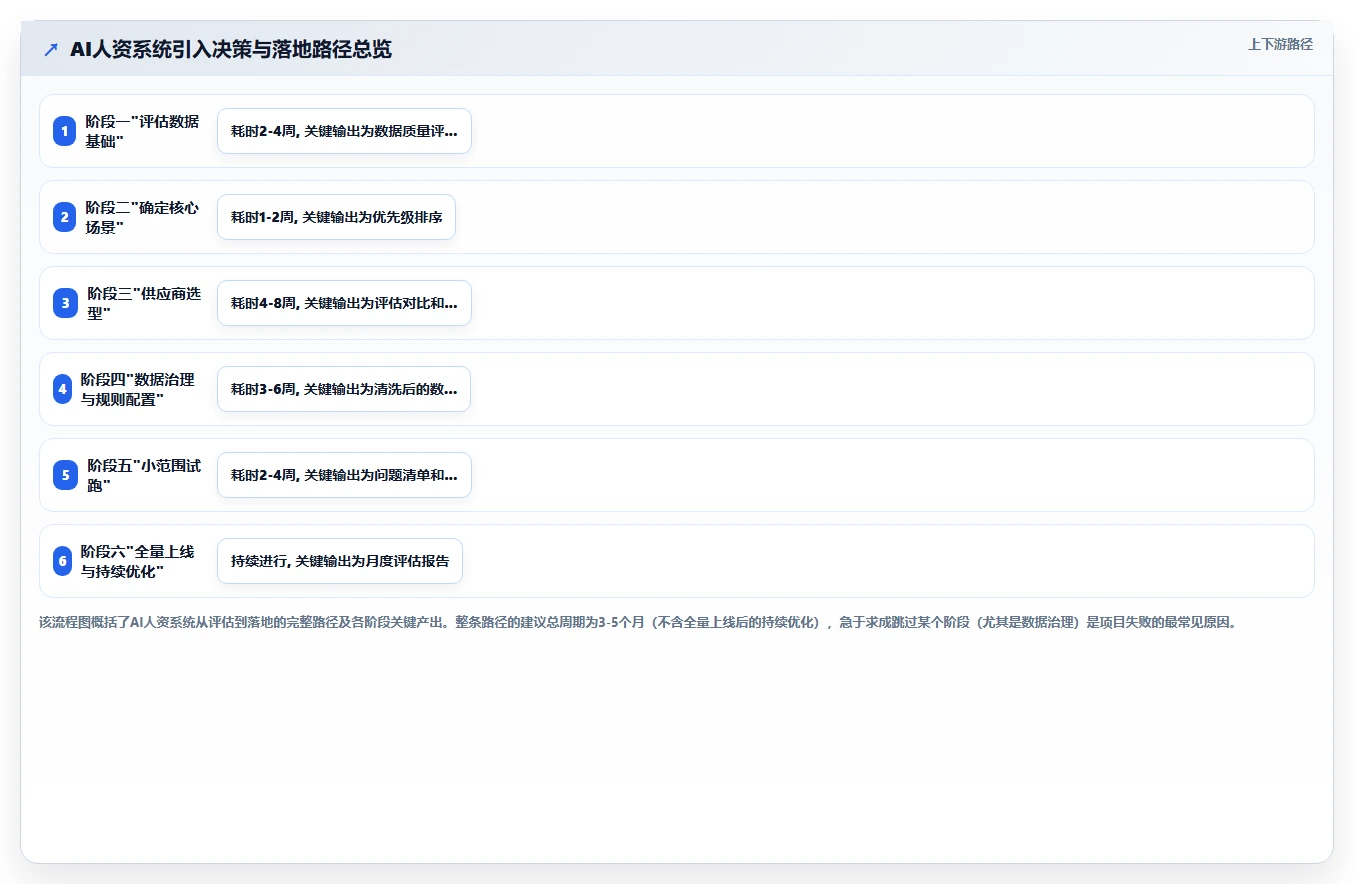This screenshot has height=884, width=1354.
Task: Click the 耗时2-4周 数据质量评 detail chip
Action: tap(344, 131)
